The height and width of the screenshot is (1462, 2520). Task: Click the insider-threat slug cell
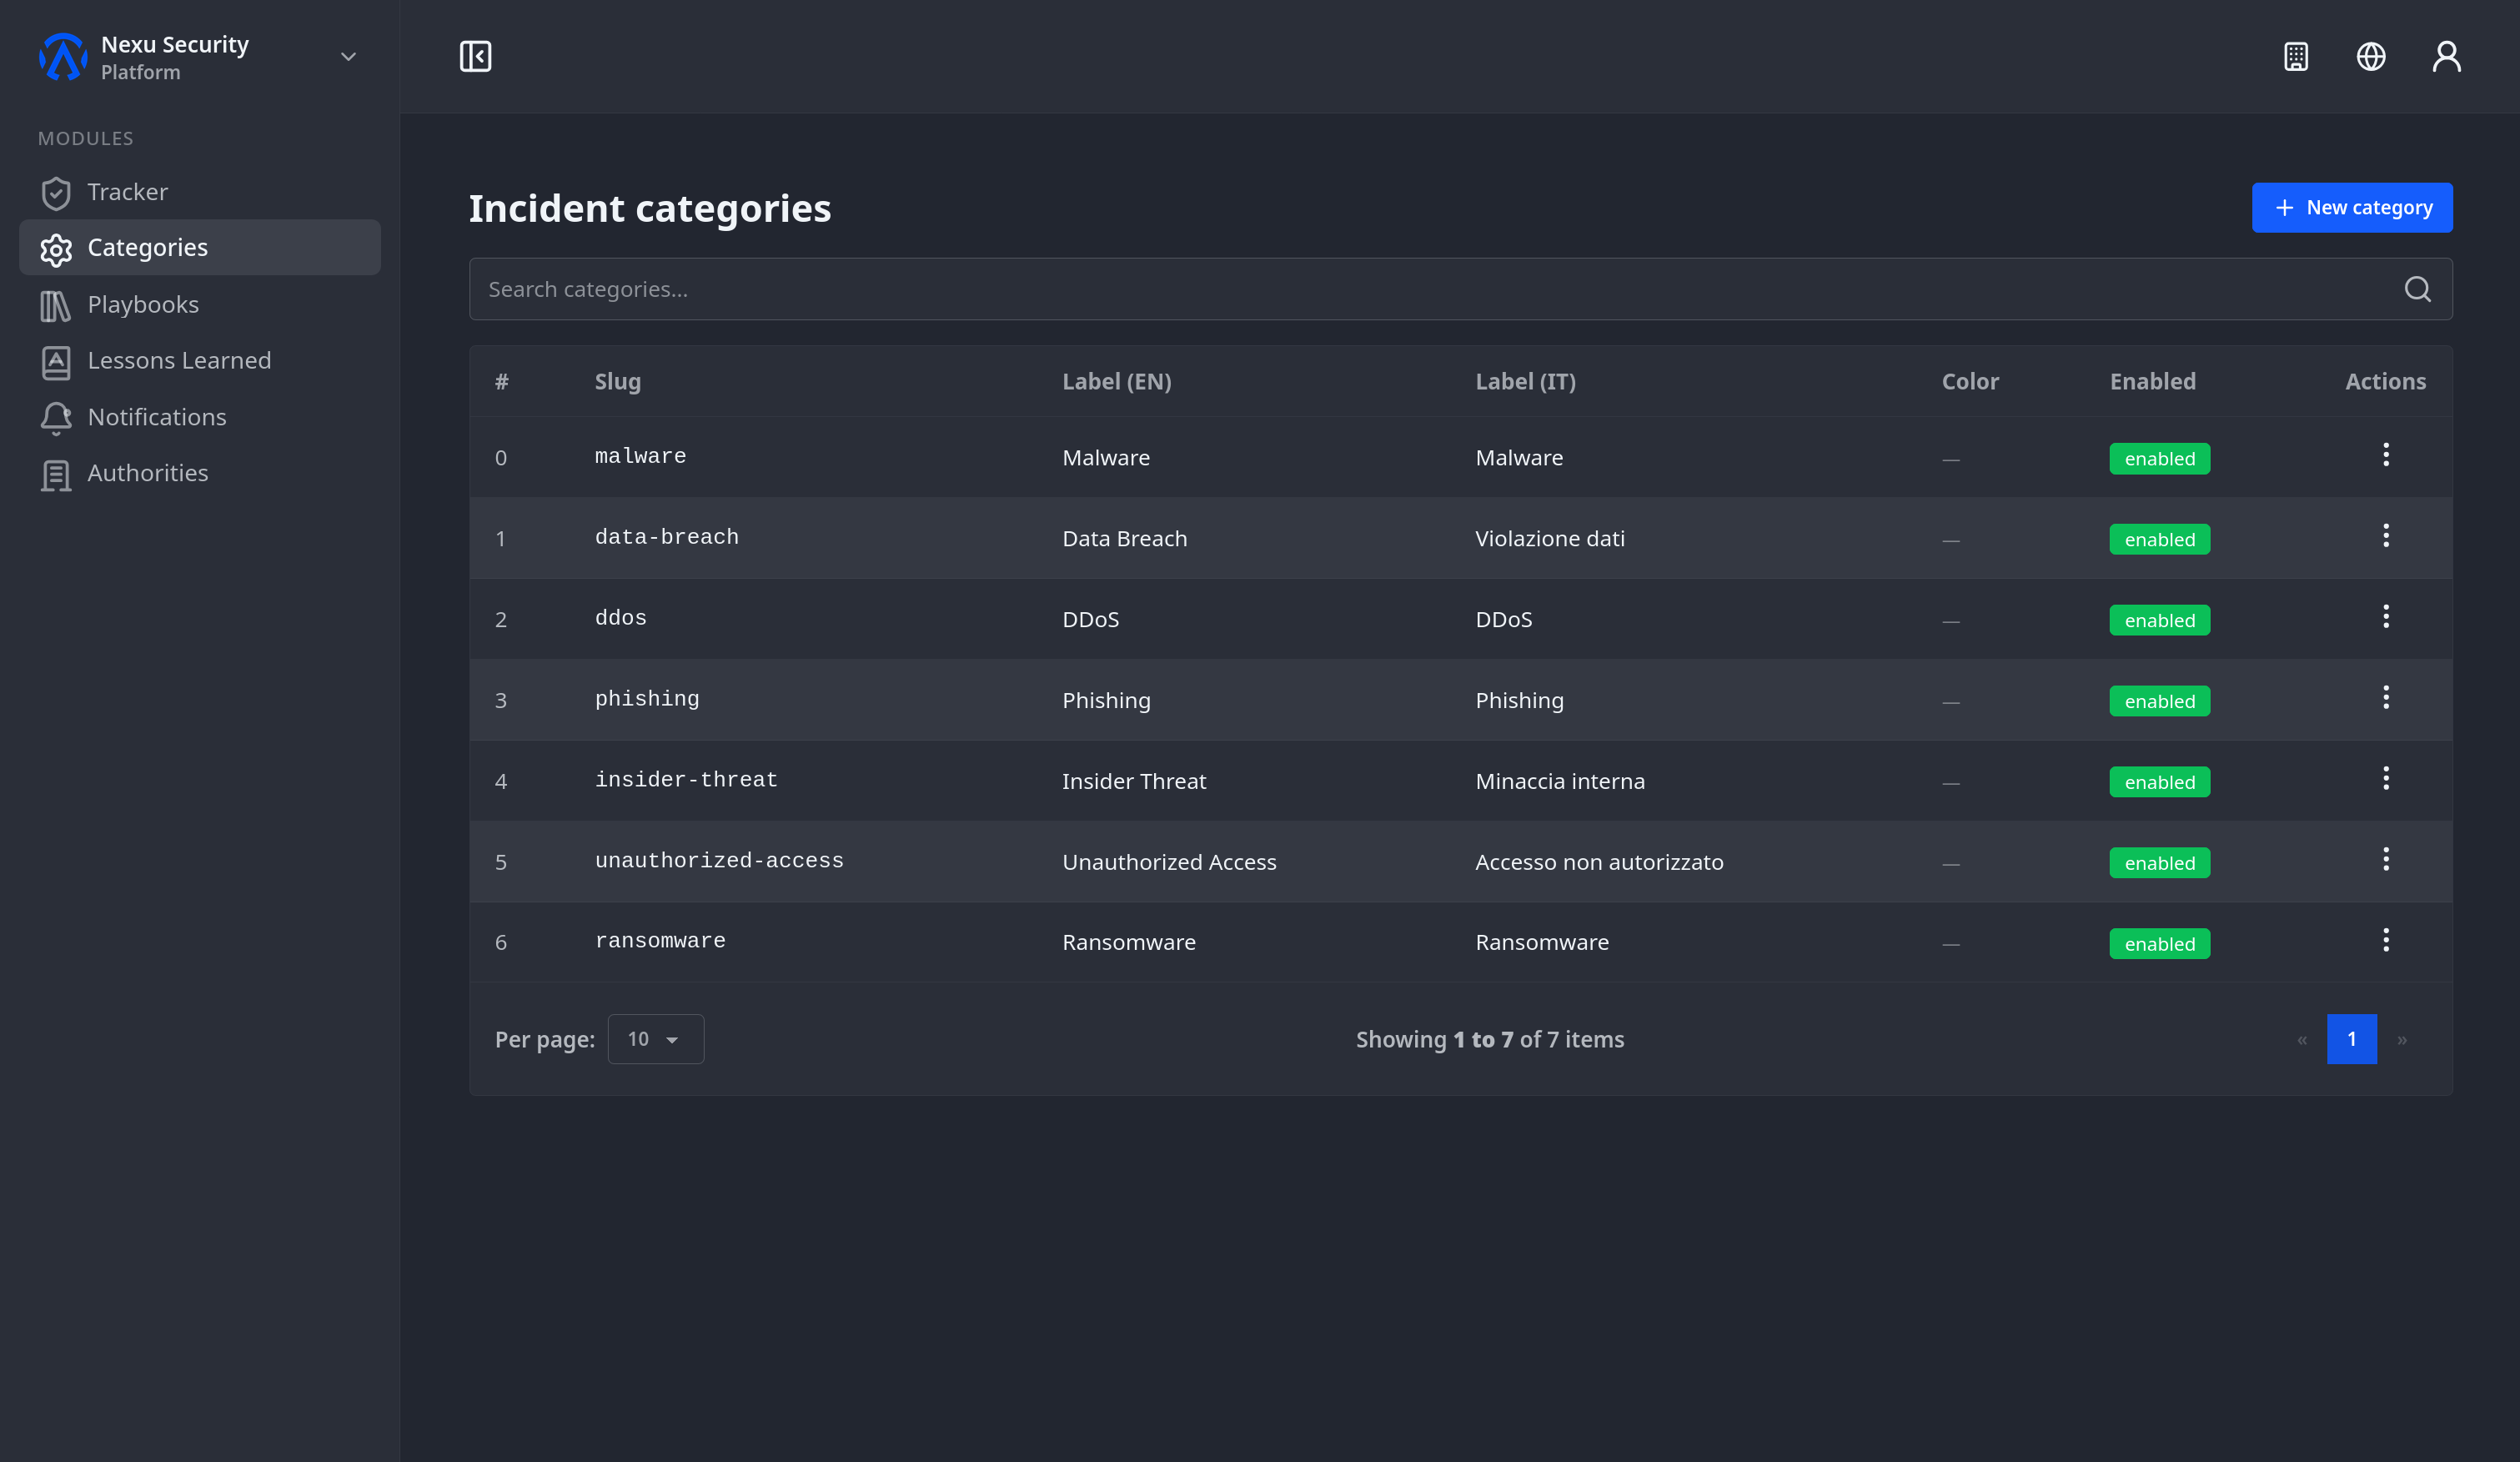tap(686, 781)
